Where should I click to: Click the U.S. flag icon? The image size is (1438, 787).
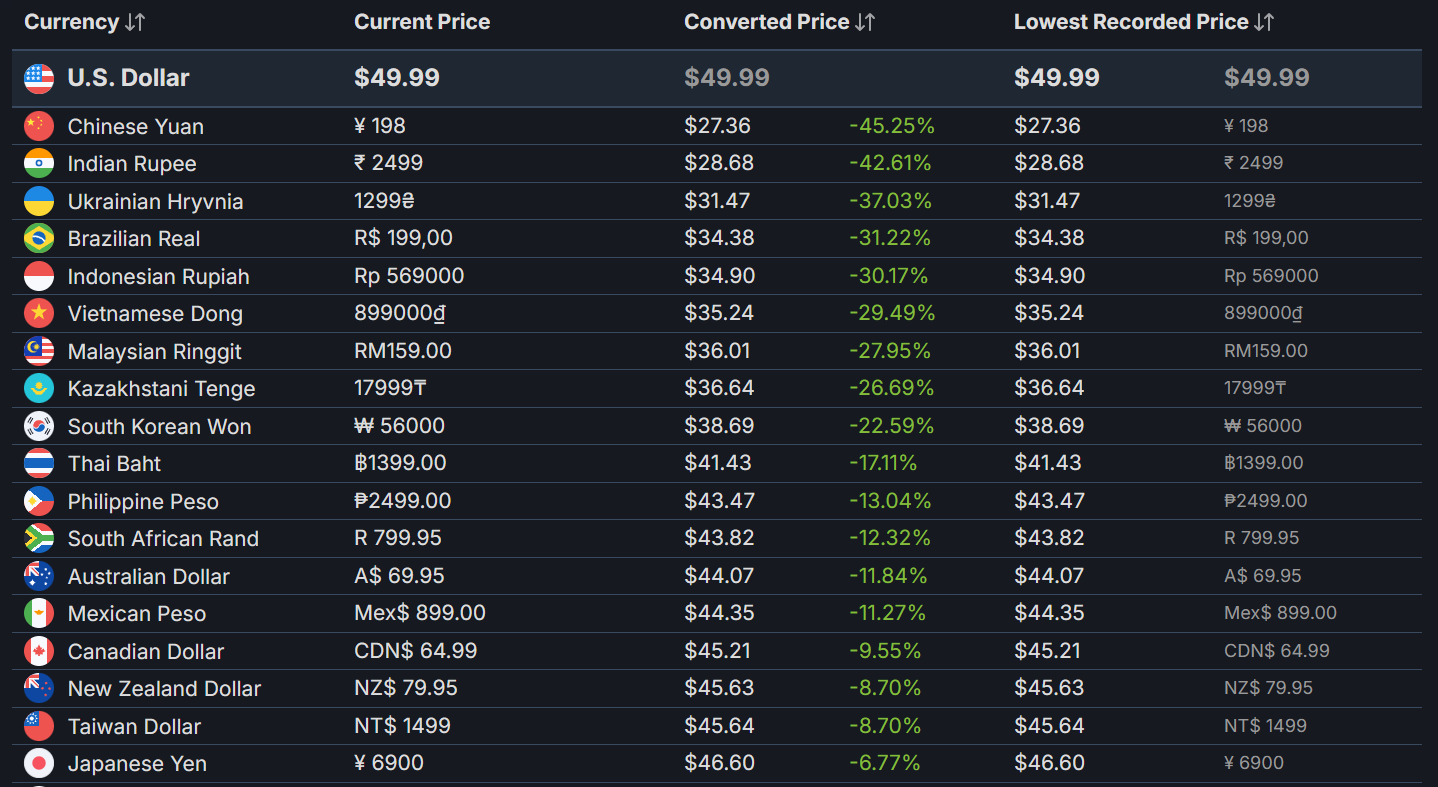[39, 78]
